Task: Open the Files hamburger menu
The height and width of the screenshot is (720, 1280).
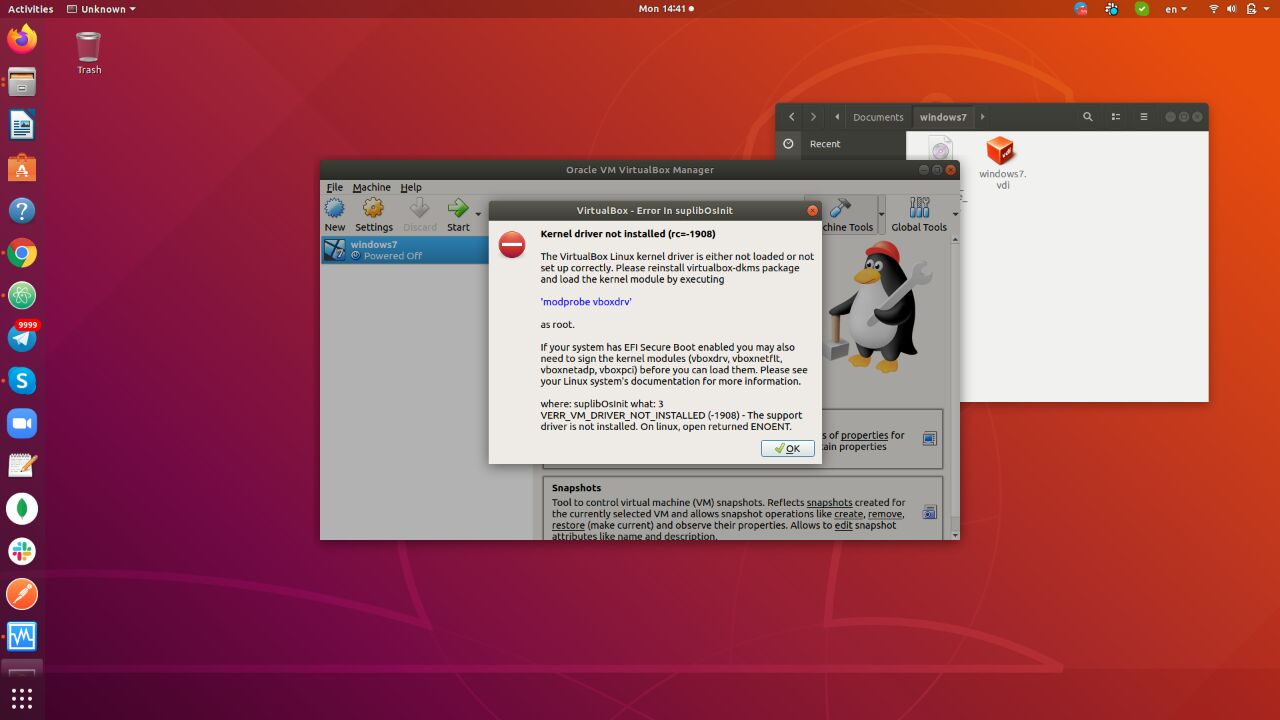Action: click(x=1144, y=117)
